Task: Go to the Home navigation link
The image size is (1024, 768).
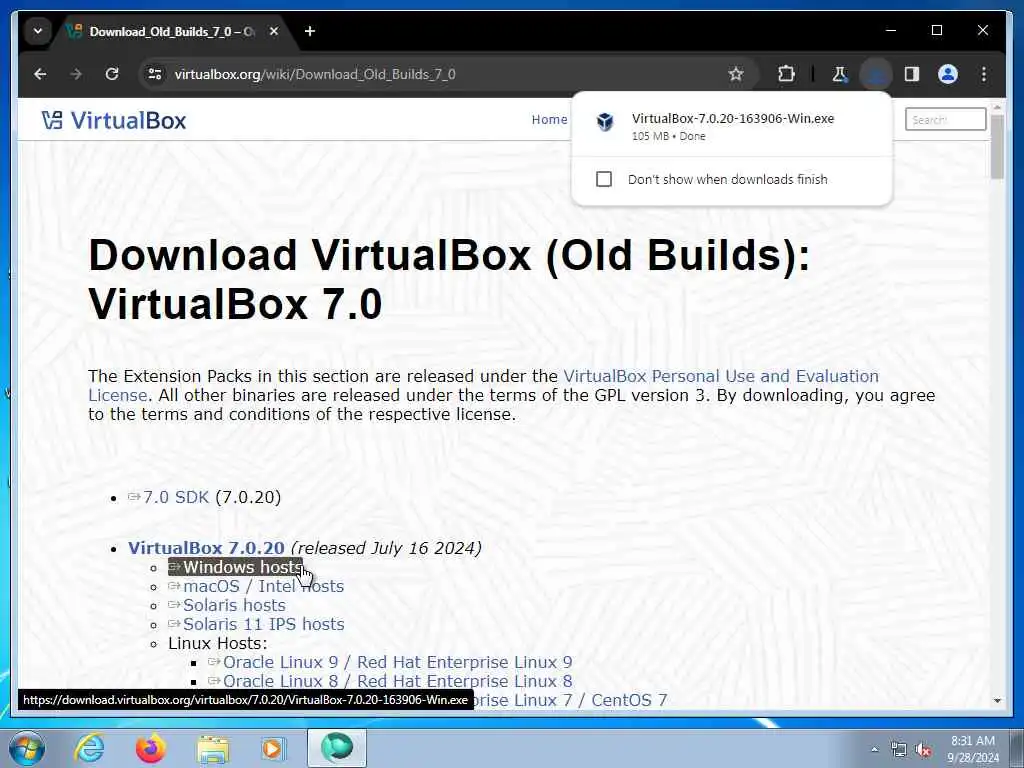Action: pos(549,120)
